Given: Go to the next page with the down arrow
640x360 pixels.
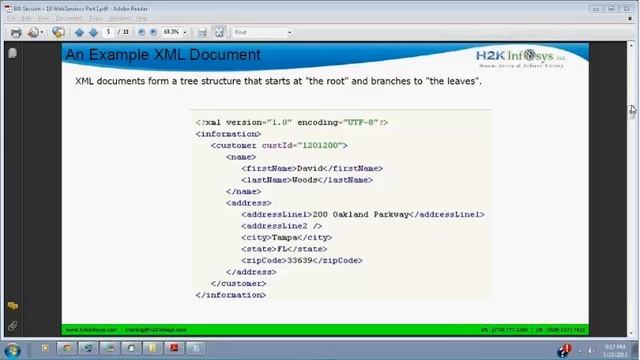Looking at the screenshot, I should [x=93, y=32].
